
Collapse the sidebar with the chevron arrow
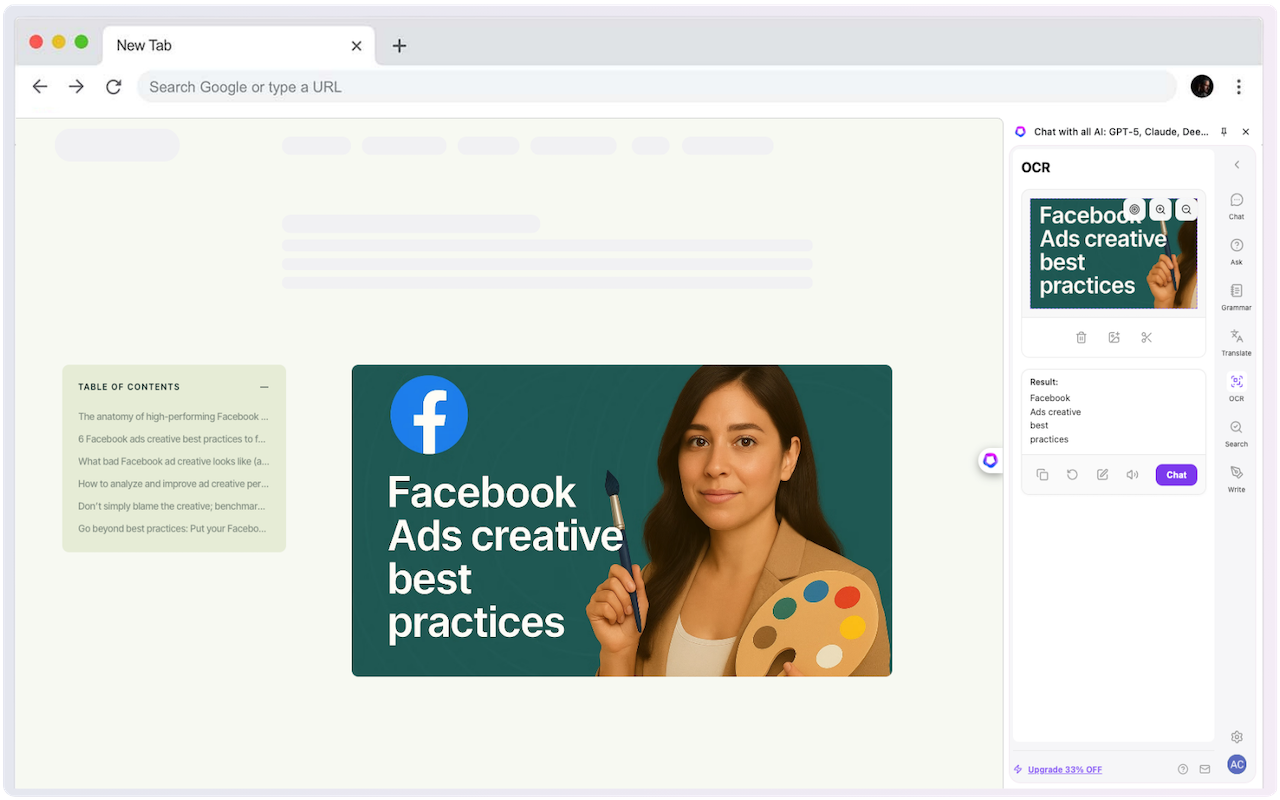pos(1237,165)
